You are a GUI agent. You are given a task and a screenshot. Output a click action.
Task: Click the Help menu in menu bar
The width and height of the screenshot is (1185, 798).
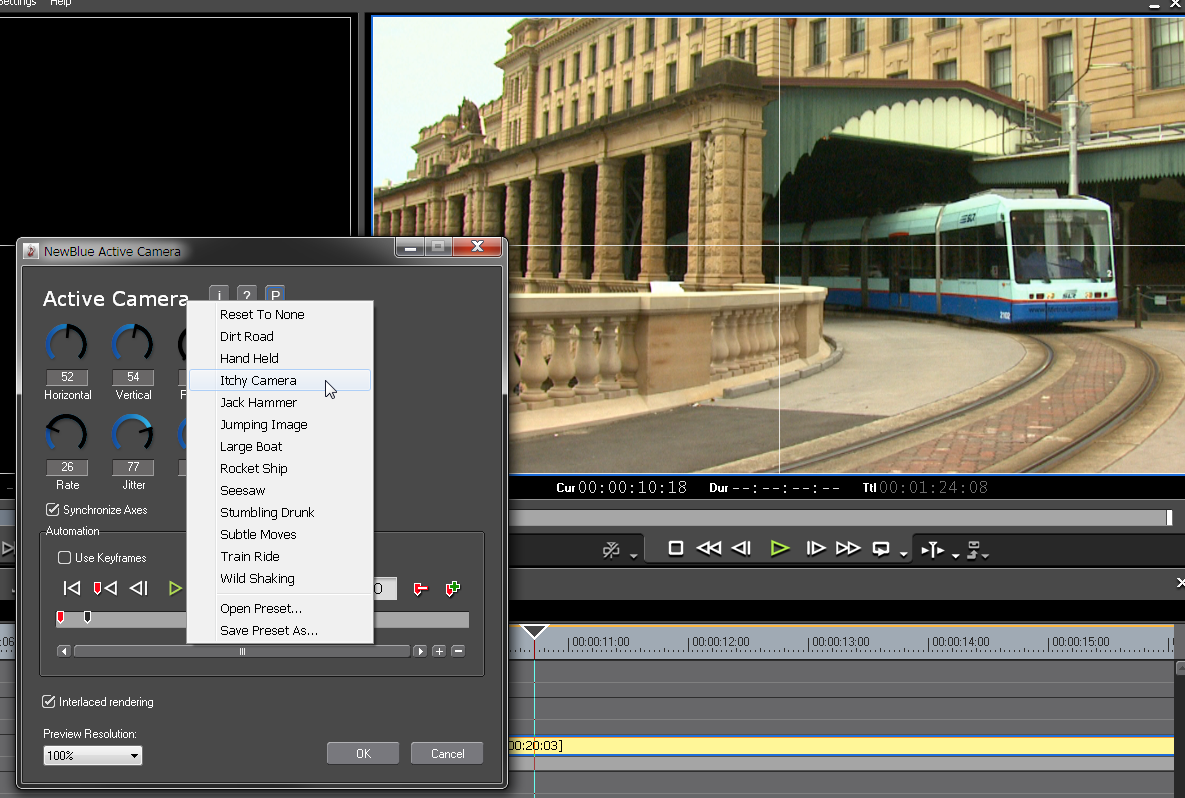tap(60, 3)
